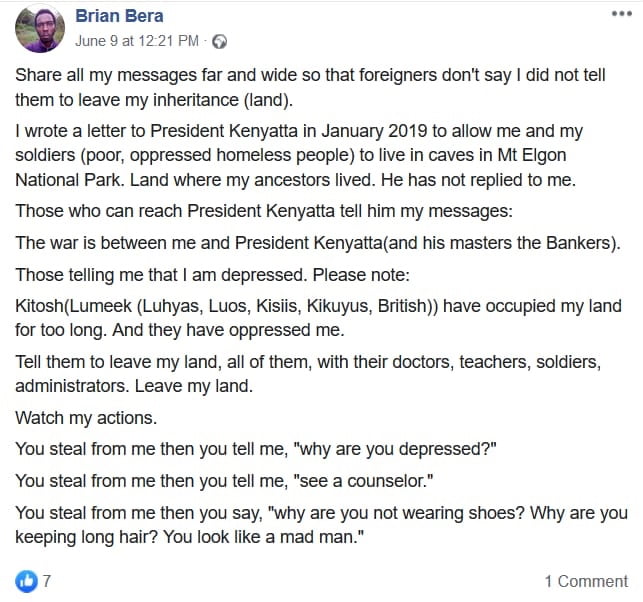Click the June 9 at 12:21 PM timestamp
Image resolution: width=643 pixels, height=602 pixels.
(137, 42)
